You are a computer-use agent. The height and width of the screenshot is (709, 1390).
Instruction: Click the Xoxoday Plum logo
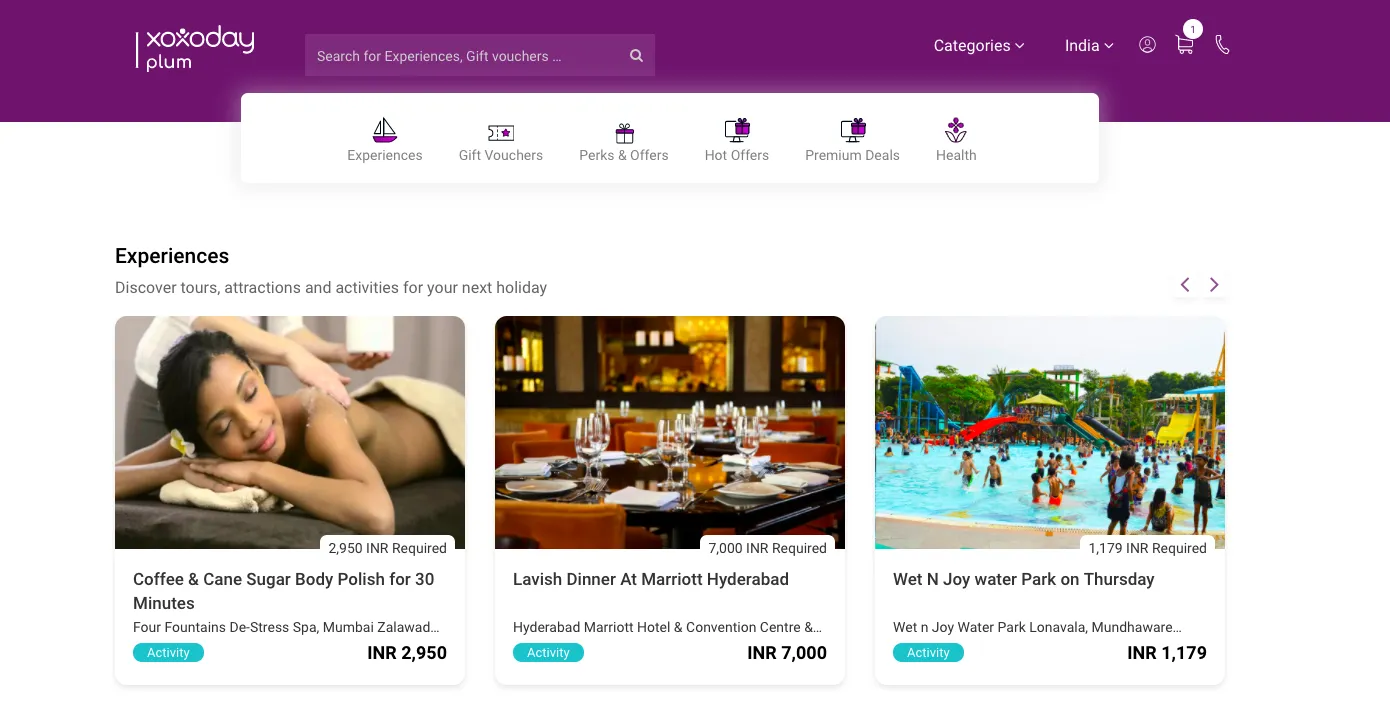click(194, 47)
